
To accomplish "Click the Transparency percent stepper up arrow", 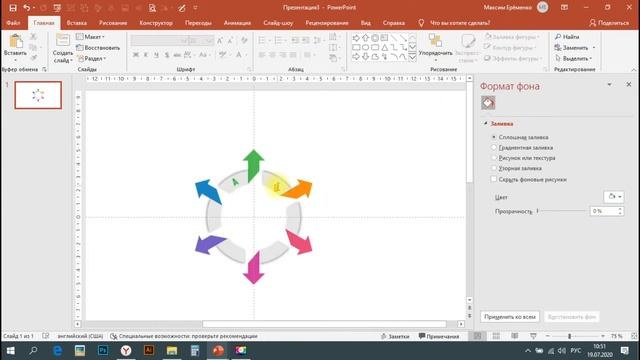I will pos(620,209).
